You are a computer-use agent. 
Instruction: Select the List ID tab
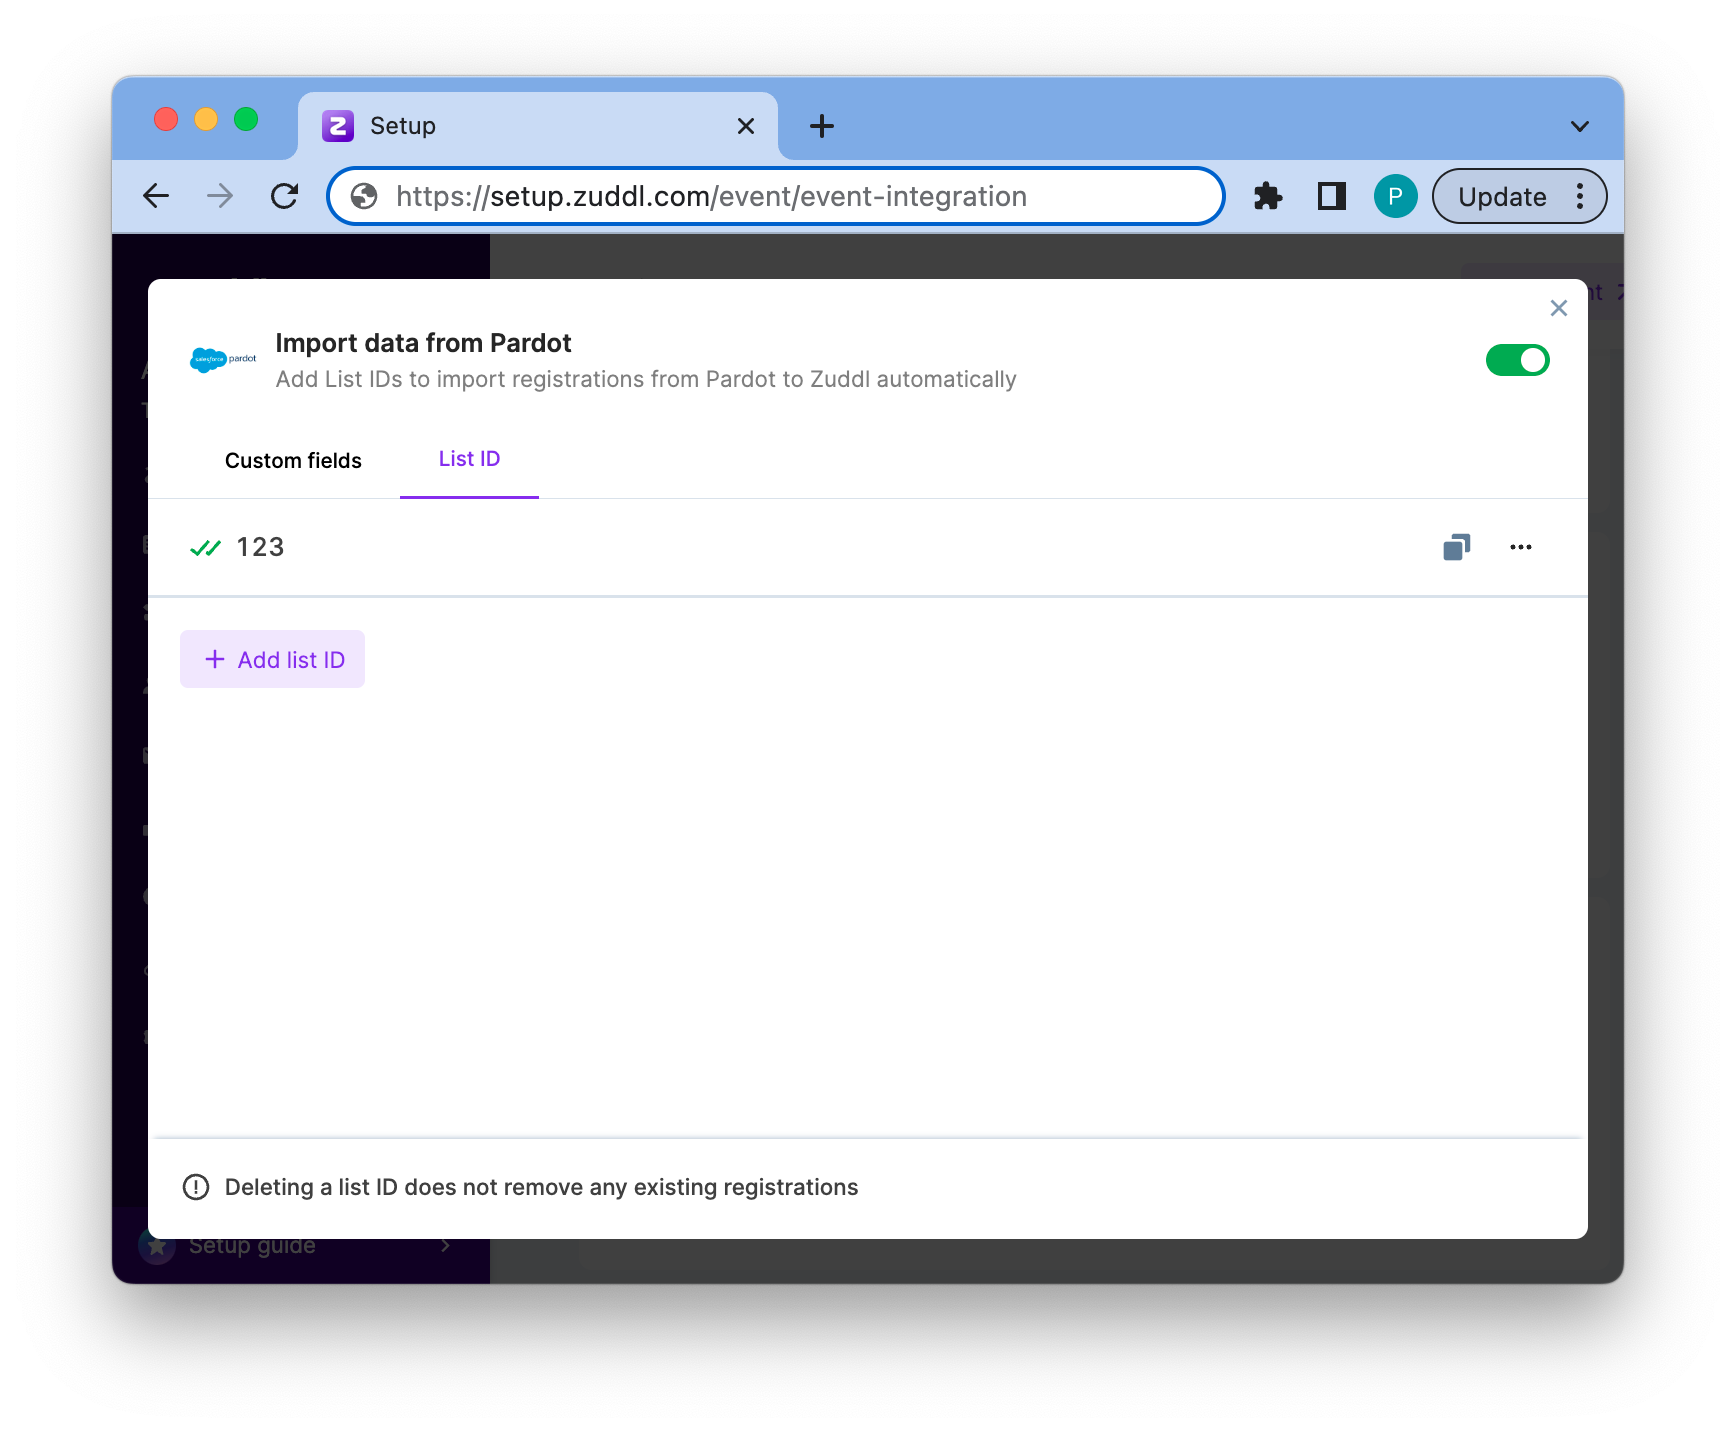click(x=469, y=459)
